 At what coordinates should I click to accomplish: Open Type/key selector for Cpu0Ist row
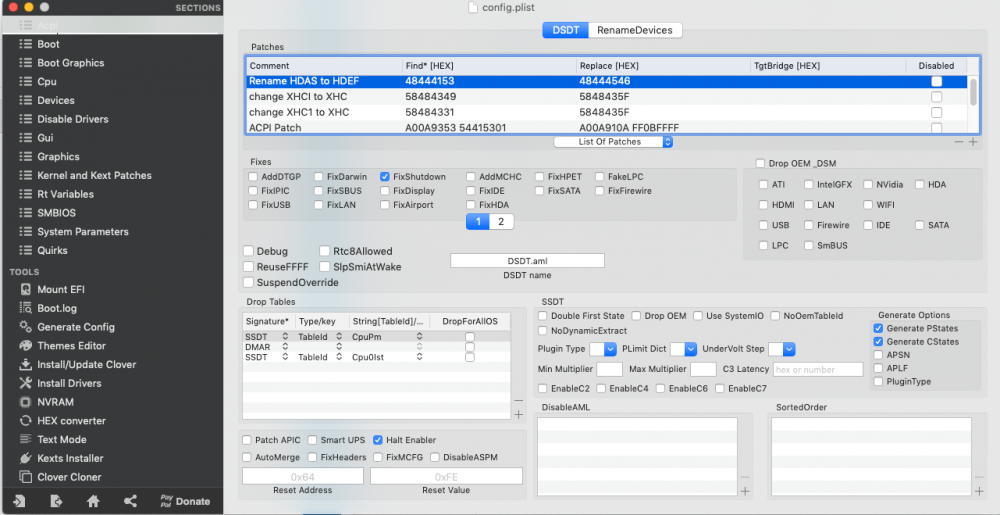[341, 358]
